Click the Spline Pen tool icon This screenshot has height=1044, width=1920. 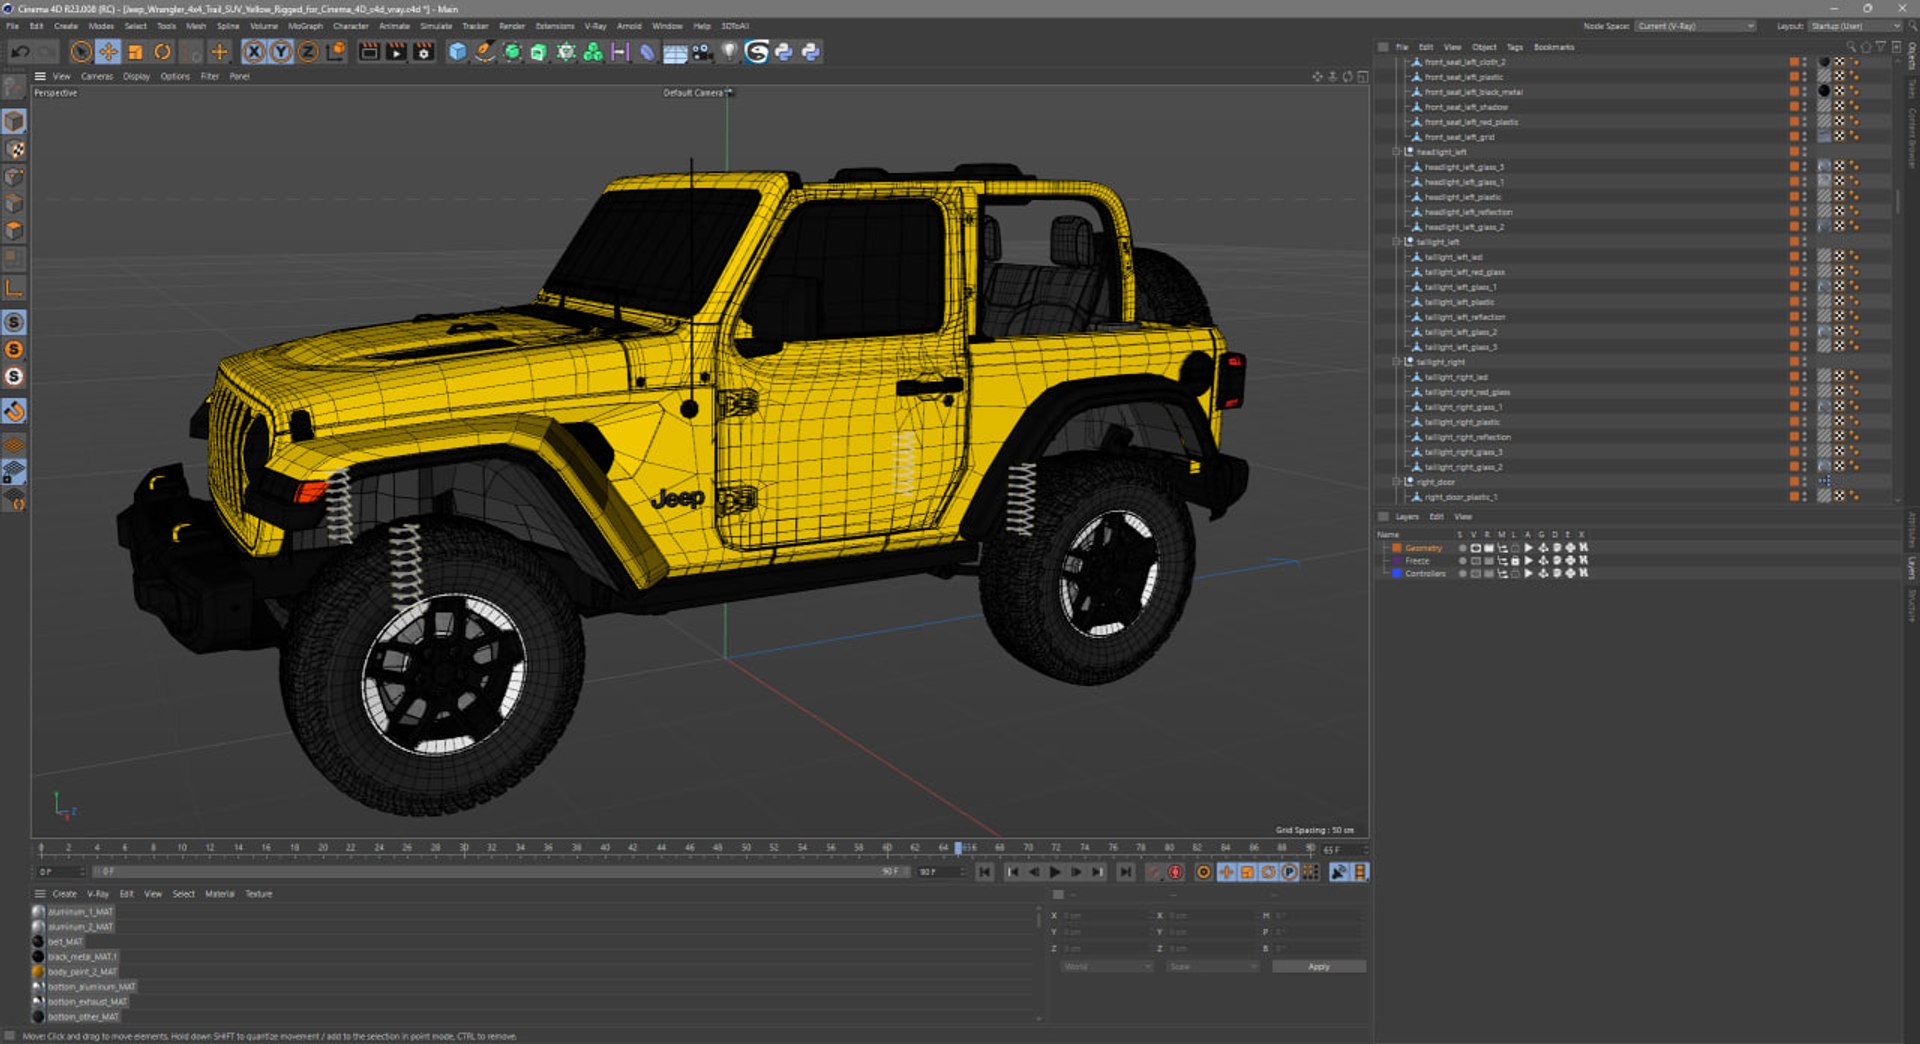click(x=484, y=52)
